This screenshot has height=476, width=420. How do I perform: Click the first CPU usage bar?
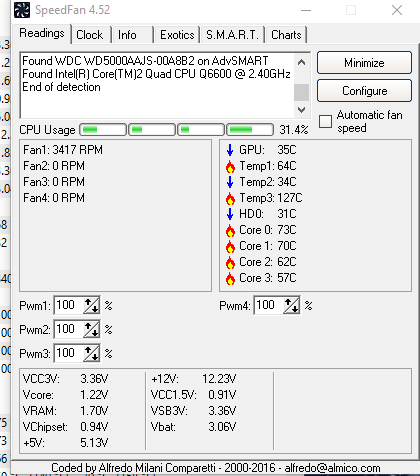[103, 130]
